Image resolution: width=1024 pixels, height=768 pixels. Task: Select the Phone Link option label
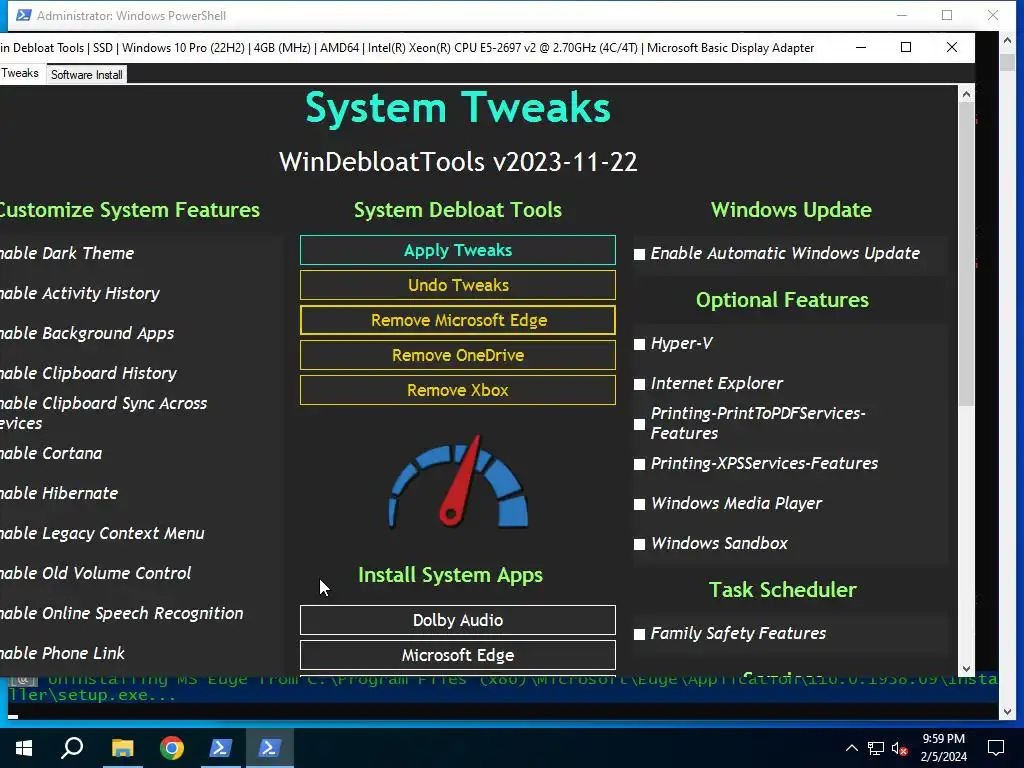tap(62, 653)
